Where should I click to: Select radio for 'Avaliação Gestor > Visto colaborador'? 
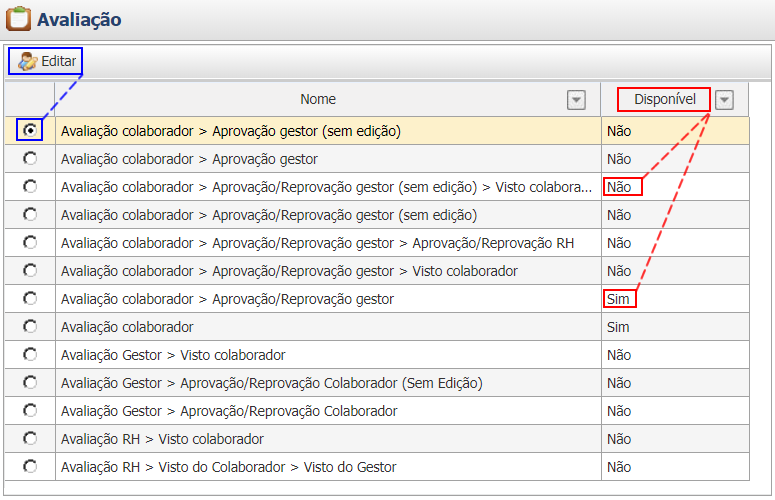coord(30,354)
